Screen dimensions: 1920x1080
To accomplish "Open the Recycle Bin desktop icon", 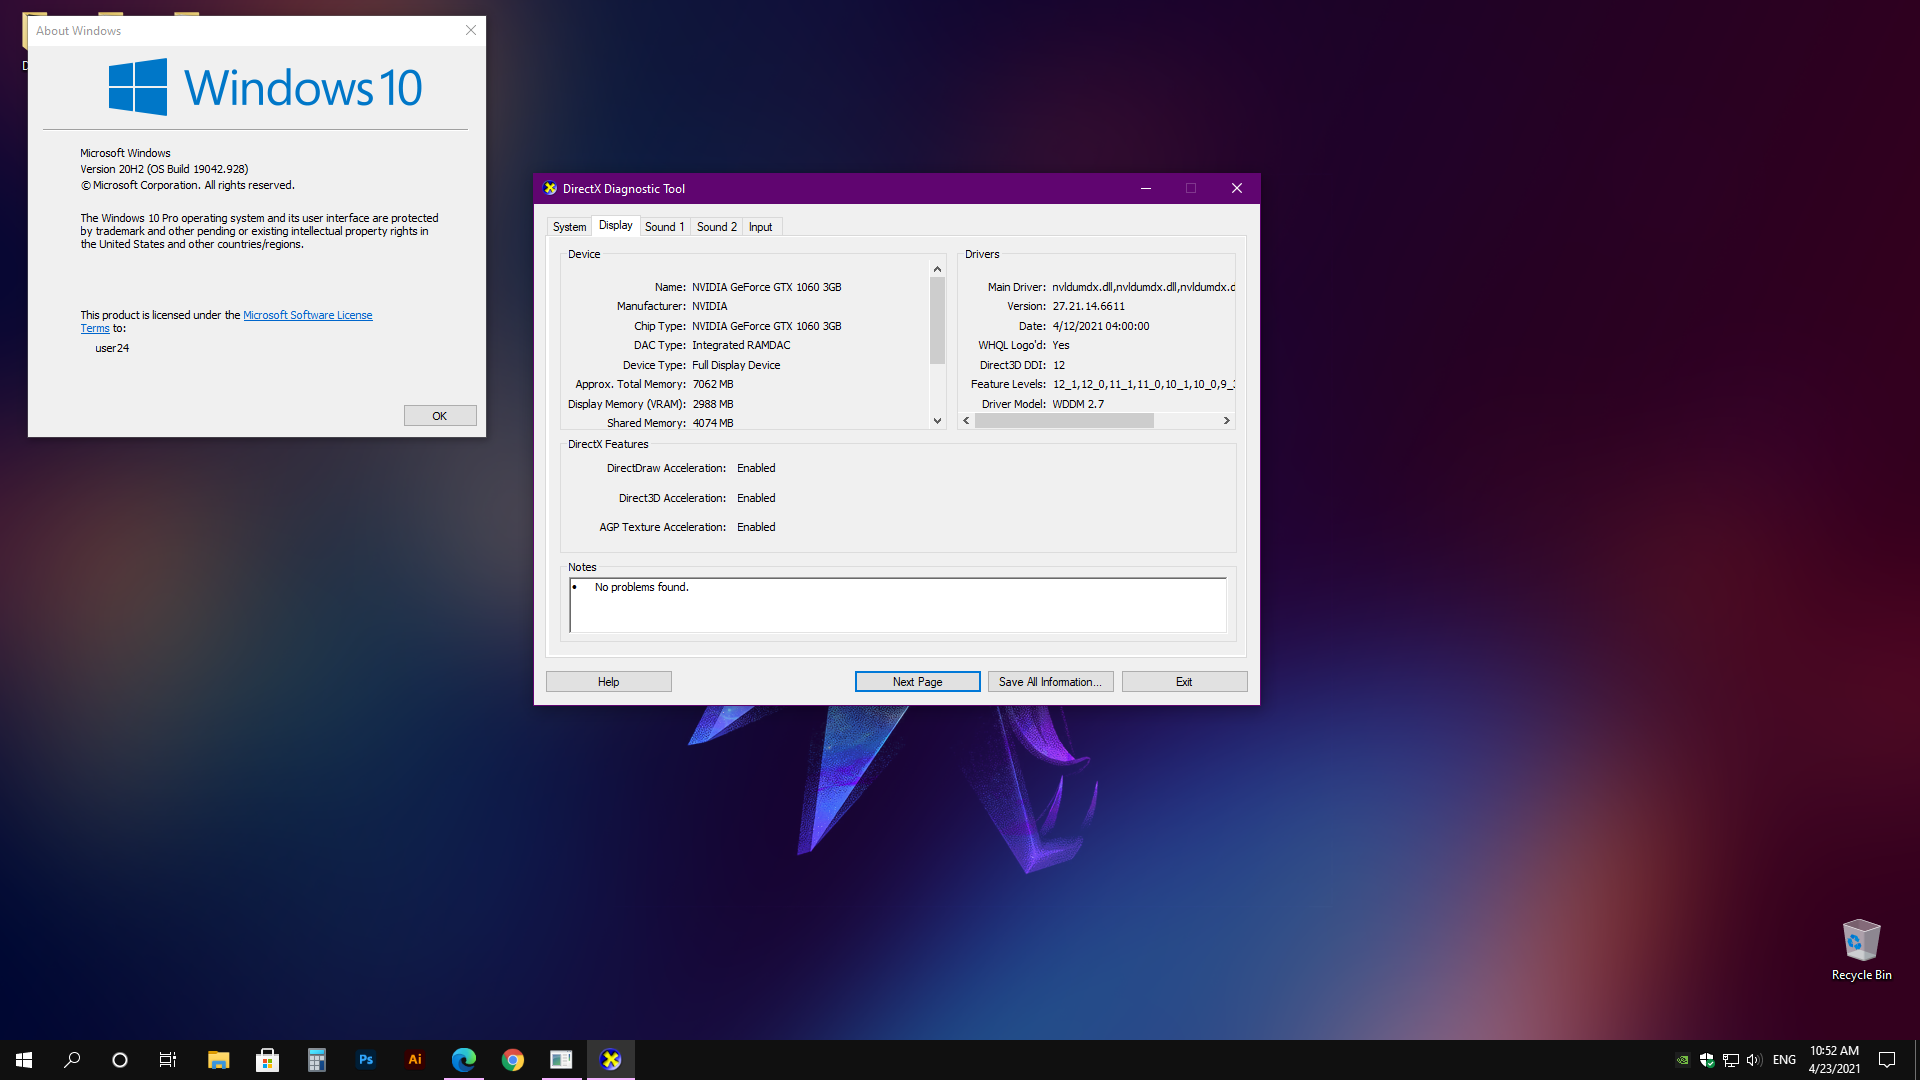I will pos(1861,950).
